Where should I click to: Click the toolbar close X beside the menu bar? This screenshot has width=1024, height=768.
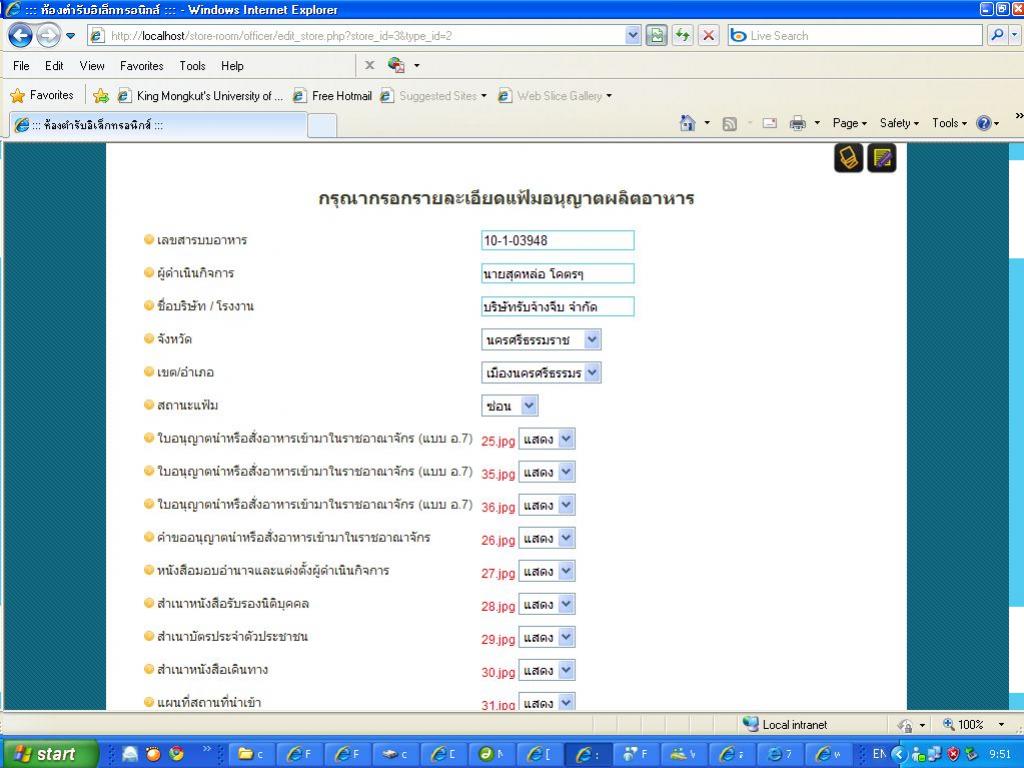tap(370, 65)
